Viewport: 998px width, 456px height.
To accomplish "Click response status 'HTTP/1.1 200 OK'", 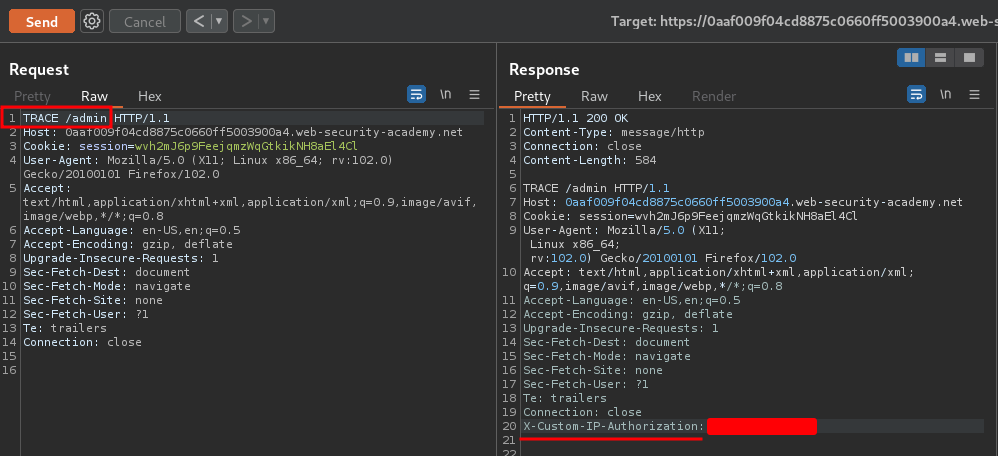I will (x=575, y=118).
